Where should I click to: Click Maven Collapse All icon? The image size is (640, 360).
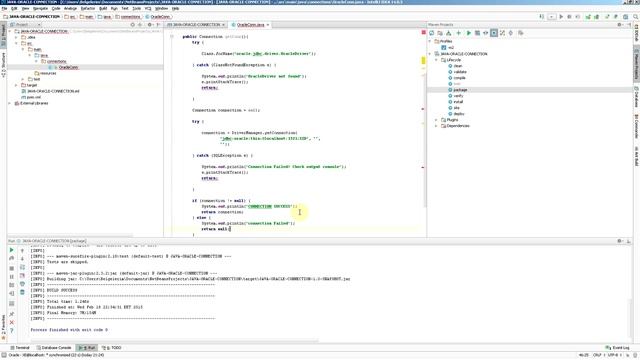click(x=511, y=33)
